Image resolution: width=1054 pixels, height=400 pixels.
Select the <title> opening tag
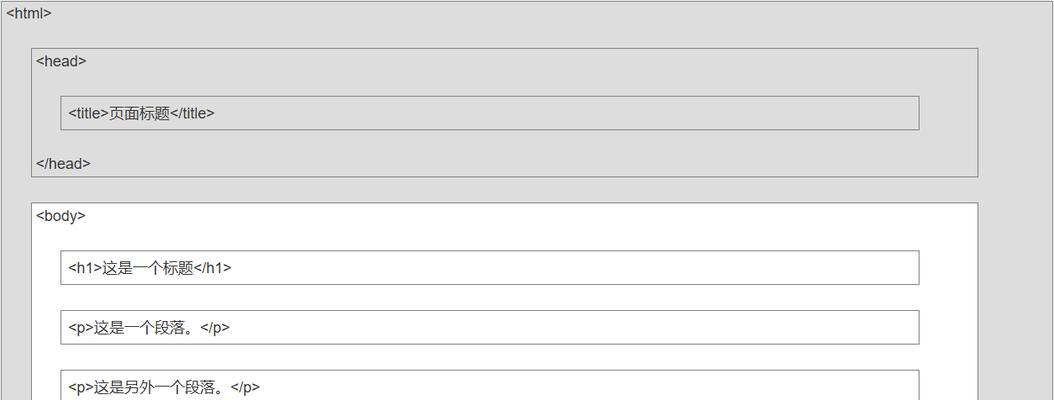pos(88,113)
